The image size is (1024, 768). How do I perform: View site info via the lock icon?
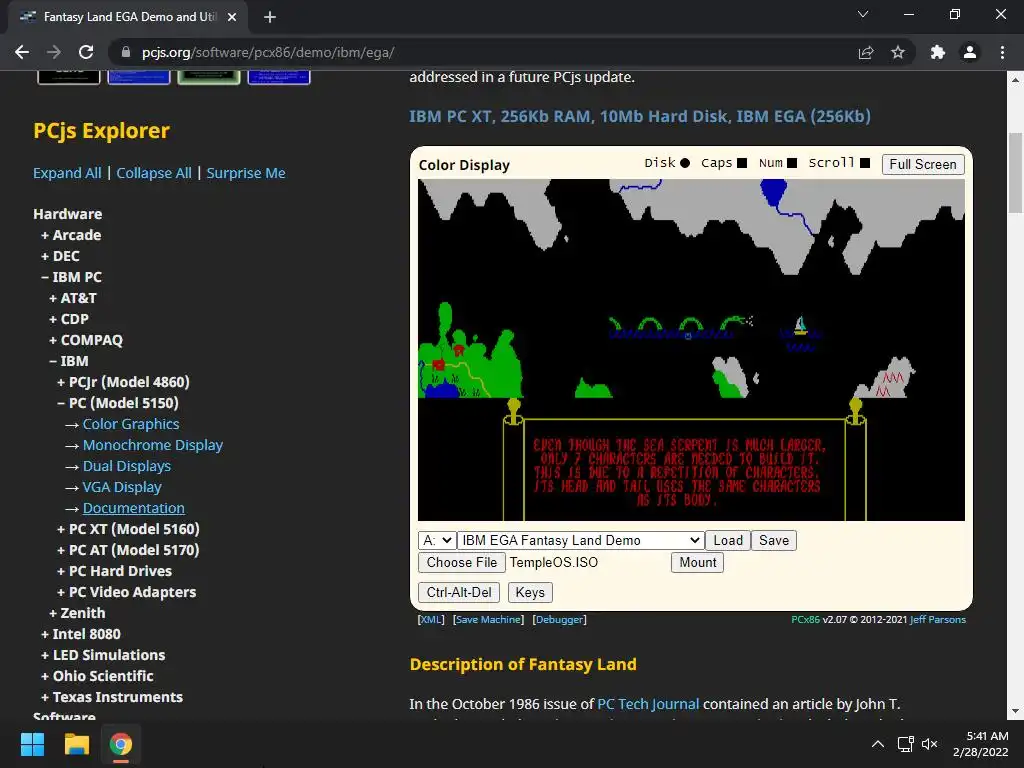click(x=126, y=52)
